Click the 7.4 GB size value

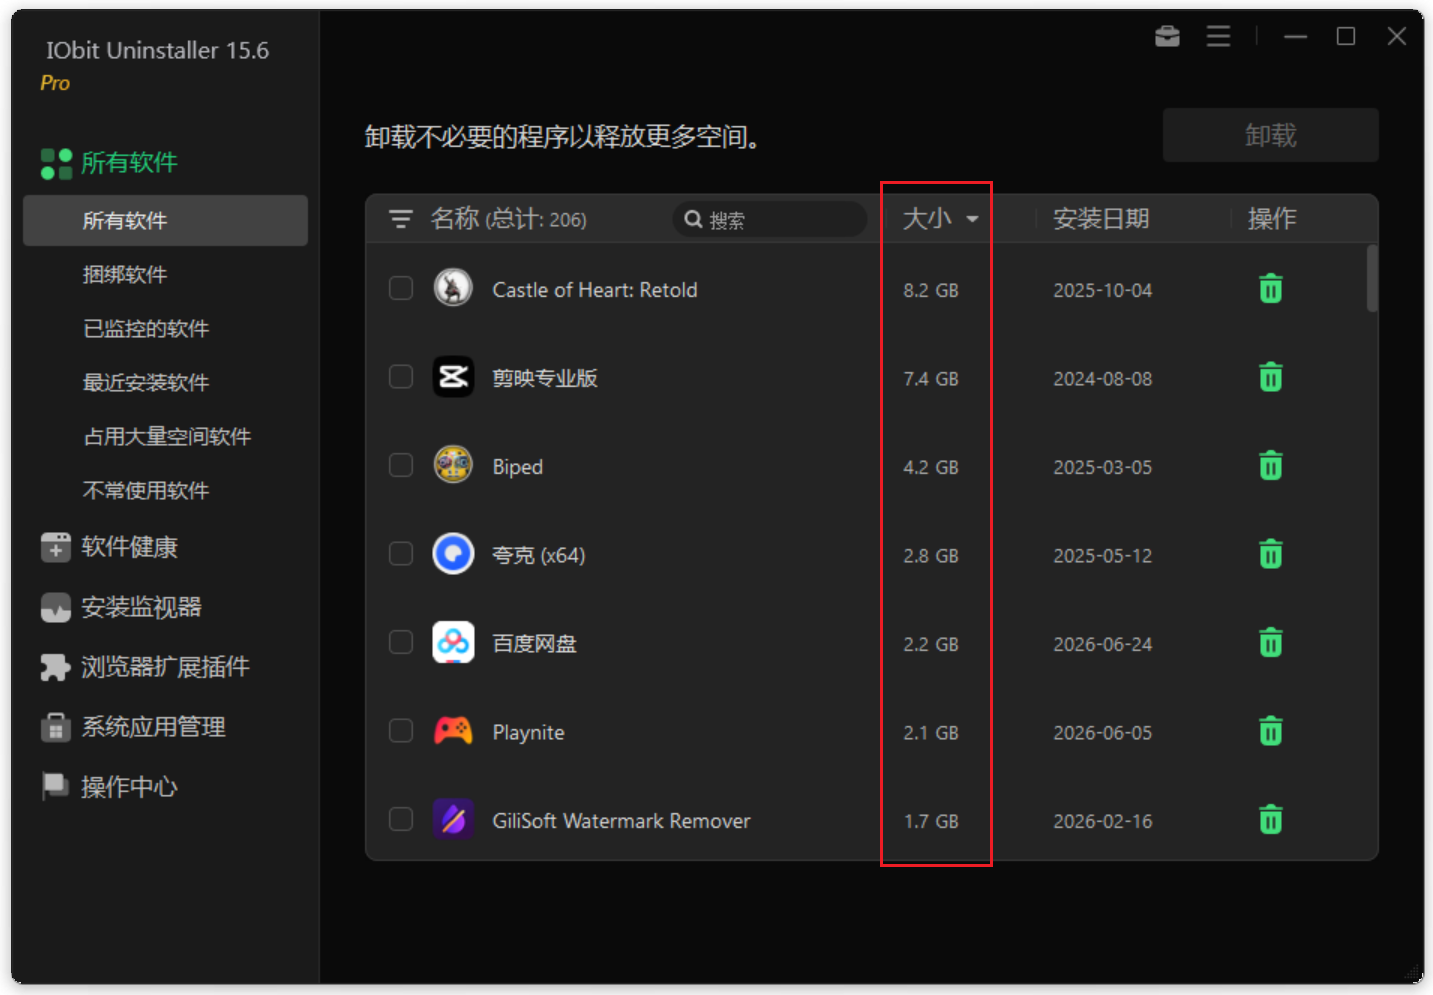tap(931, 379)
